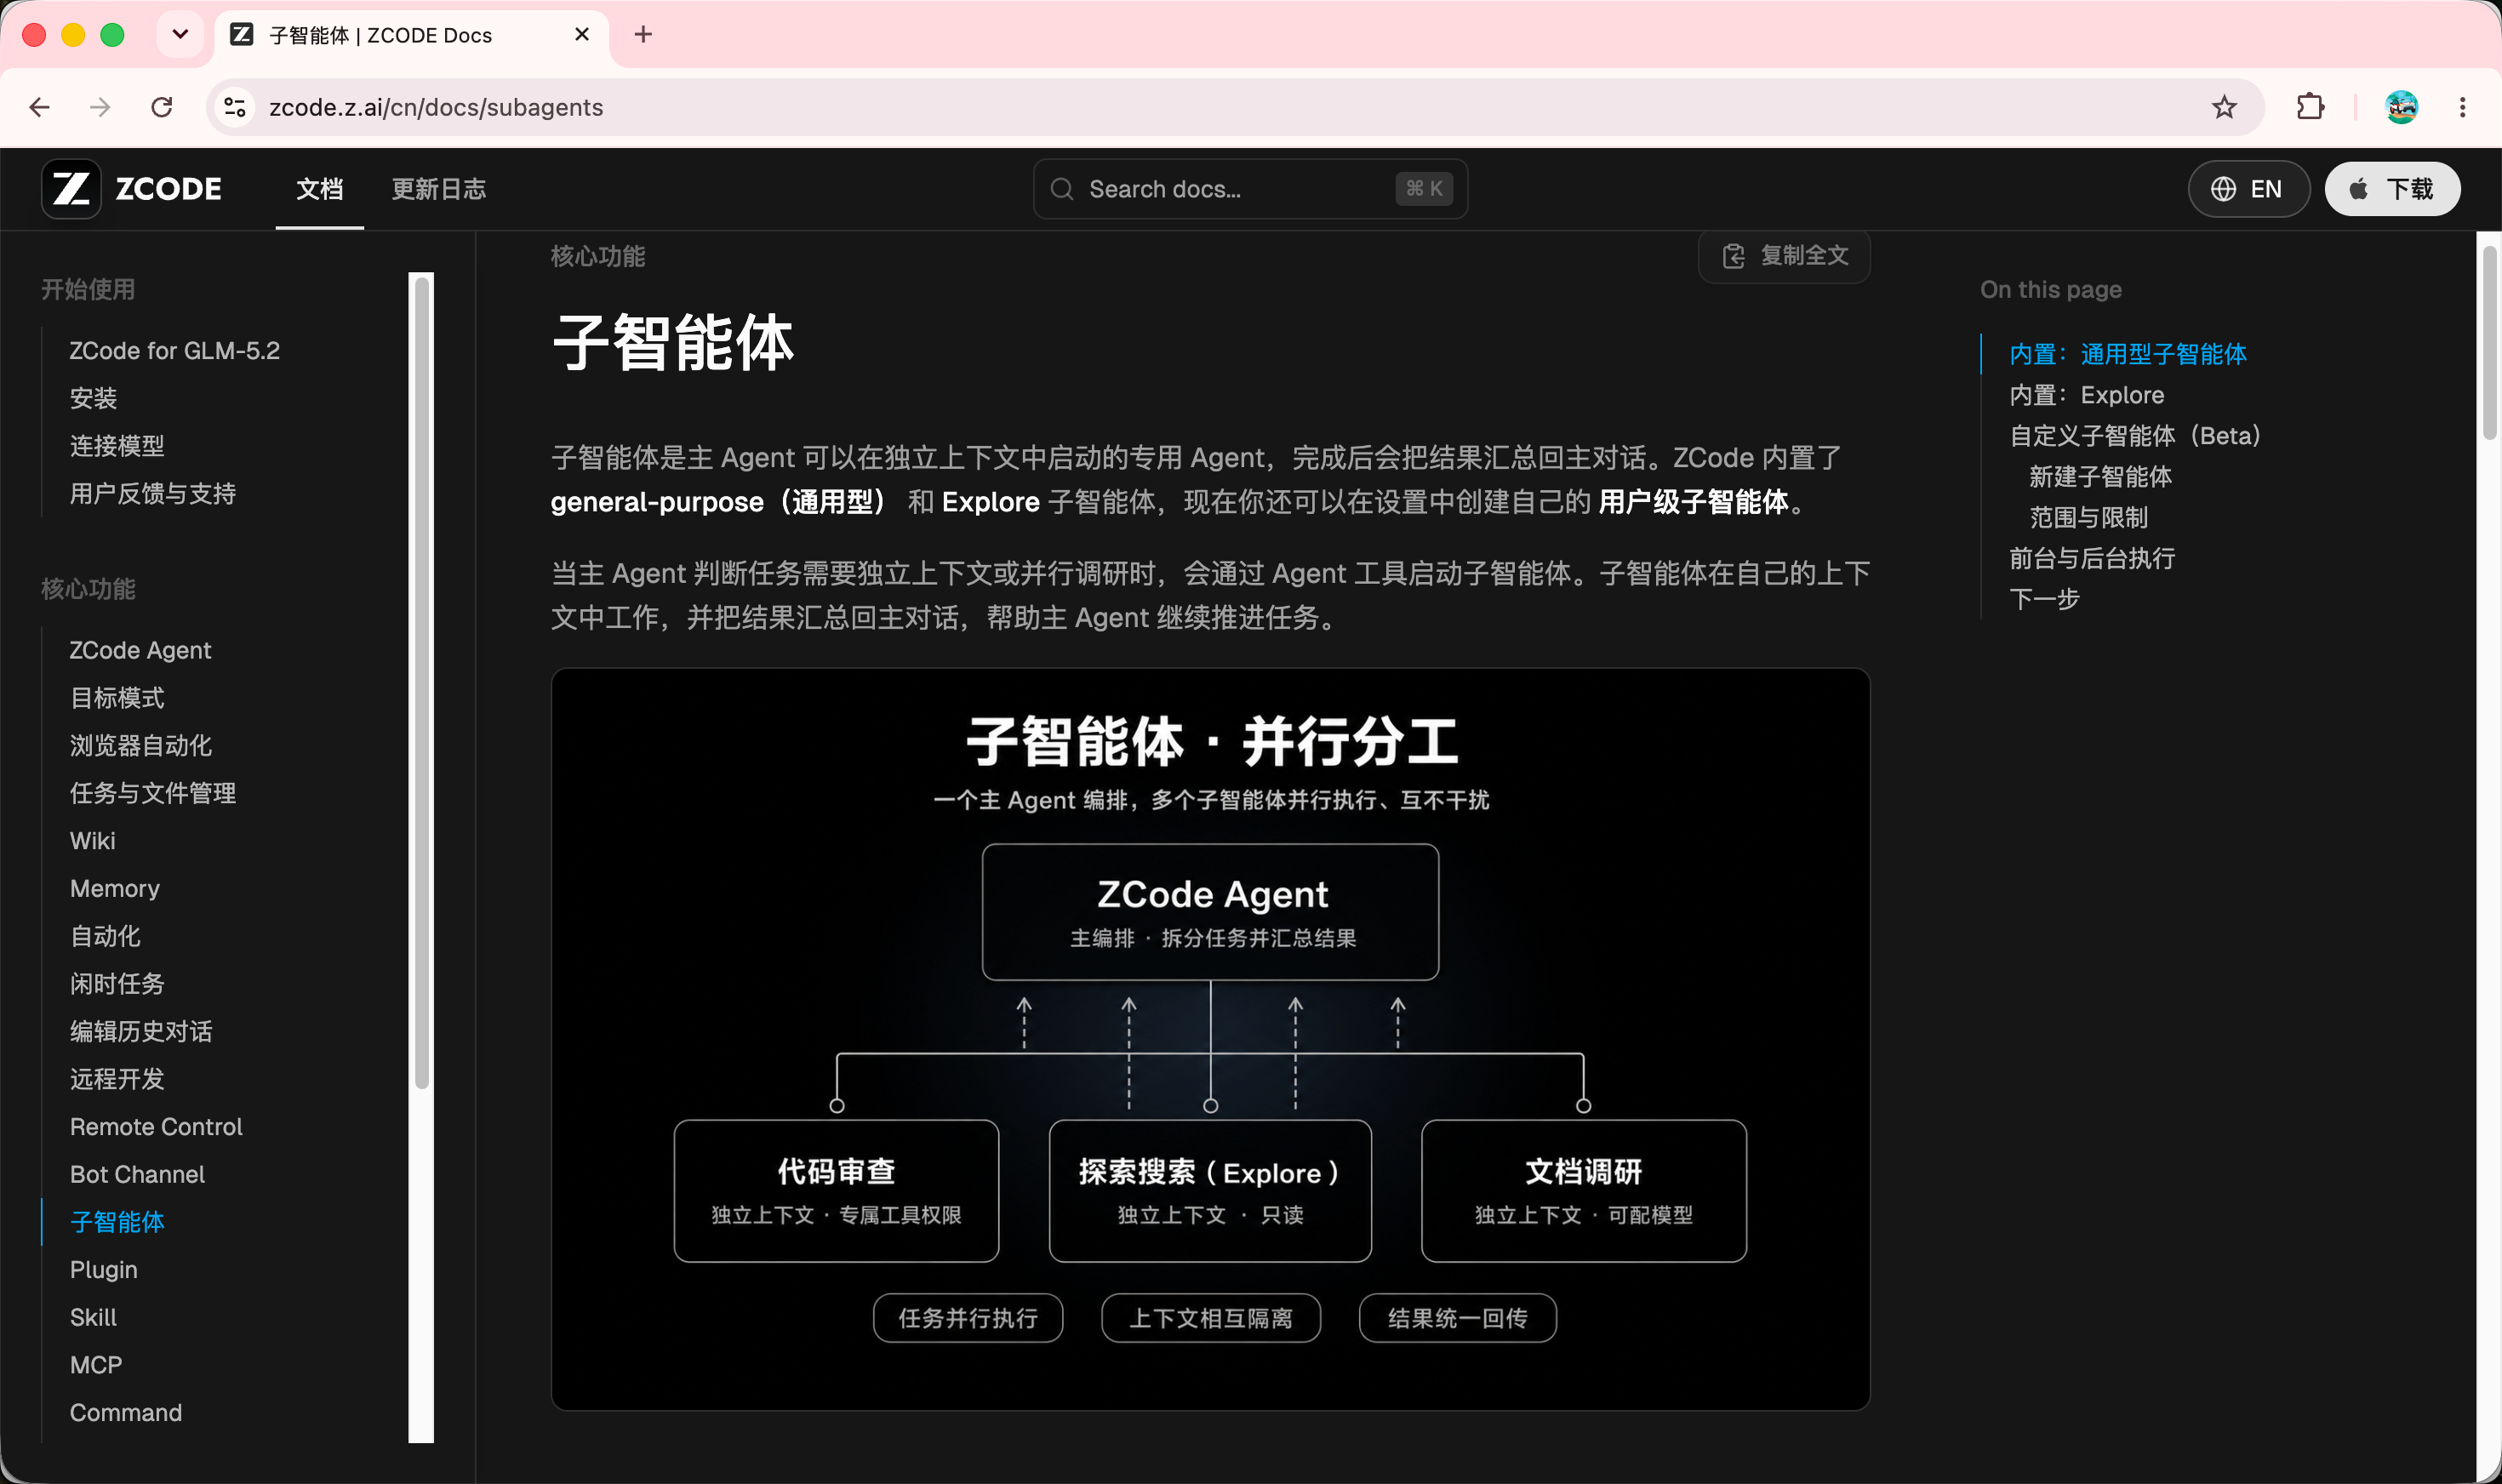
Task: Bookmark this page with the star icon
Action: [2223, 107]
